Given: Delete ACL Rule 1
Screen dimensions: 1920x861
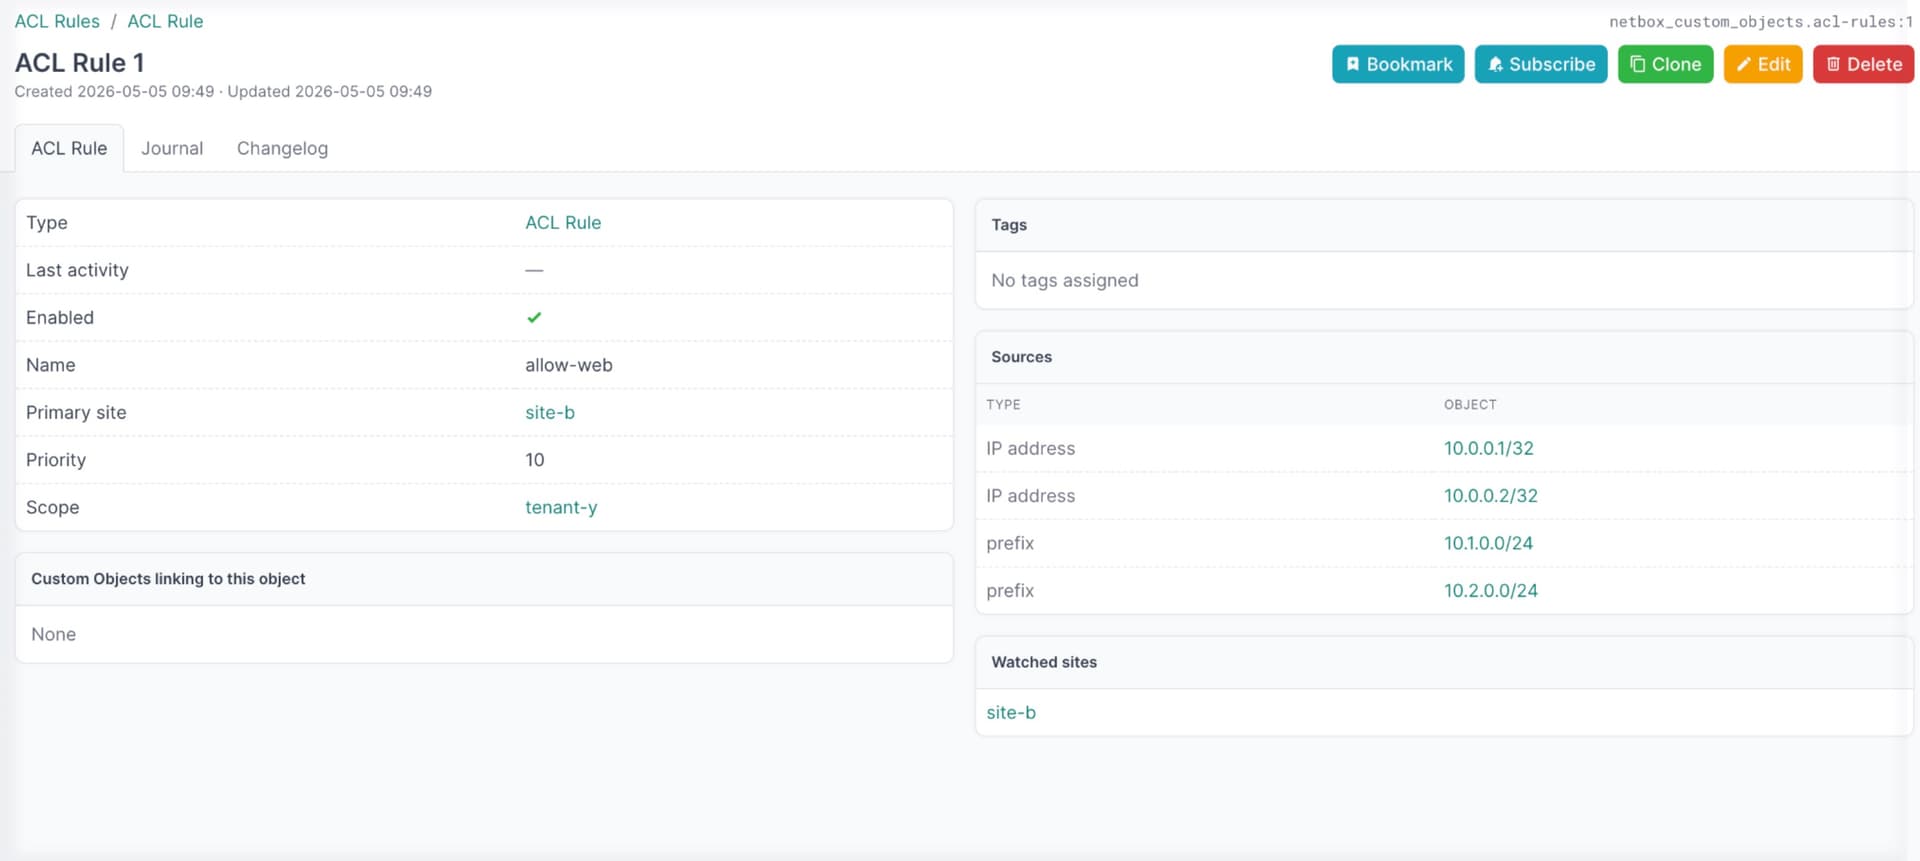Looking at the screenshot, I should 1863,64.
